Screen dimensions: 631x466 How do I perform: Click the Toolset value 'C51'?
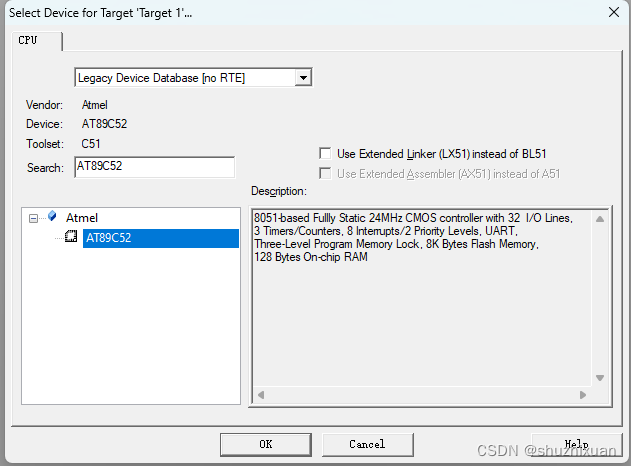pos(91,144)
